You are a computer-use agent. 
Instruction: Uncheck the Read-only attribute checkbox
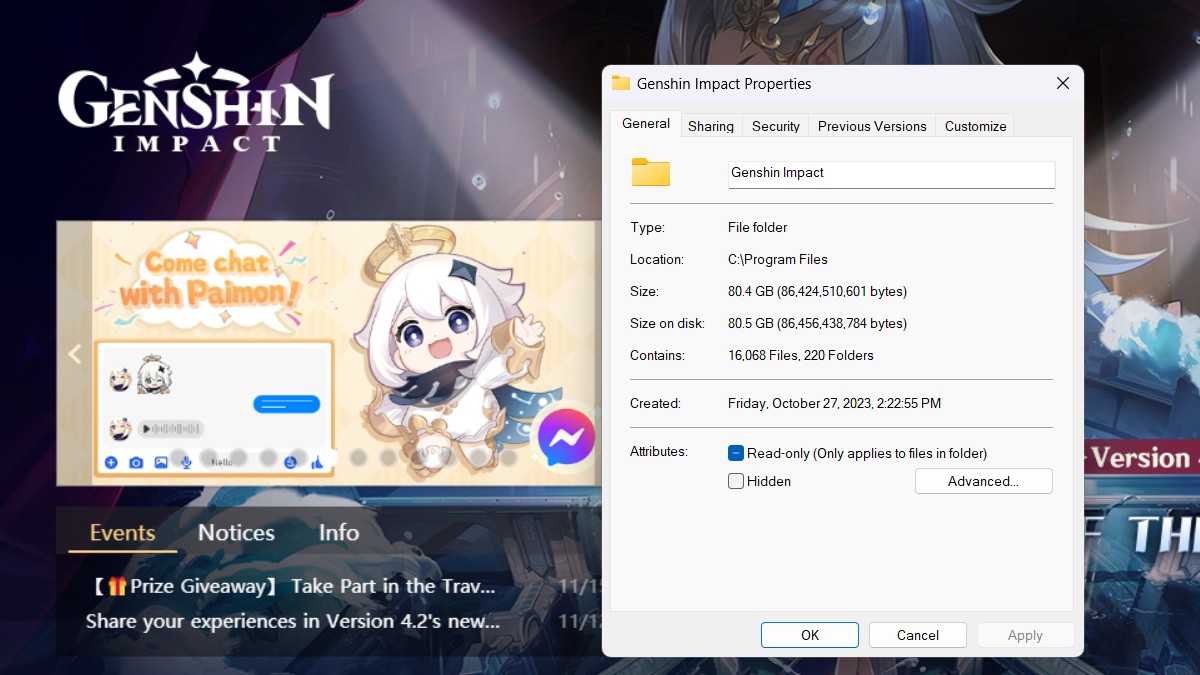[x=736, y=453]
